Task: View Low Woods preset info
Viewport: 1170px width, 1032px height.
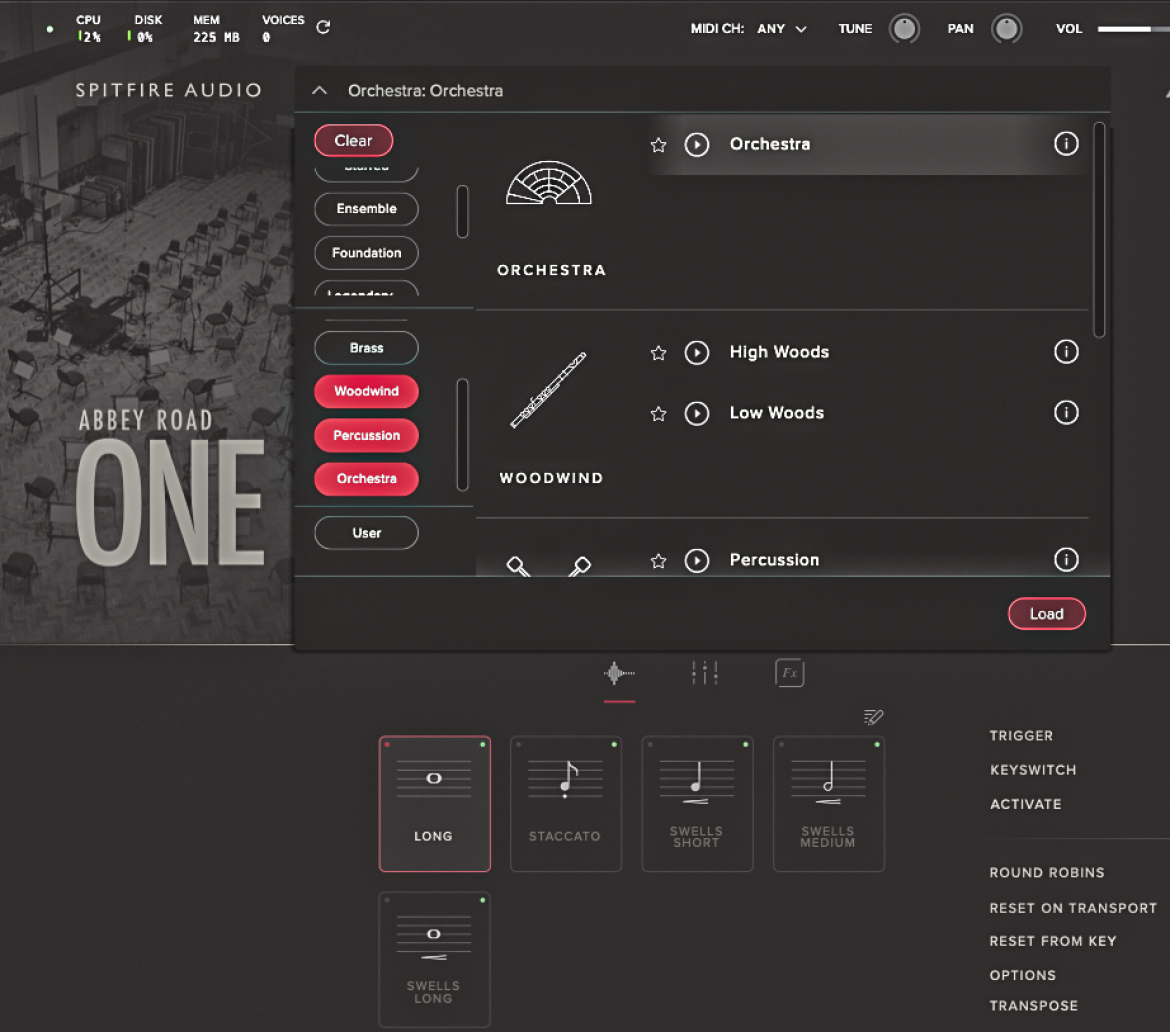Action: point(1066,412)
